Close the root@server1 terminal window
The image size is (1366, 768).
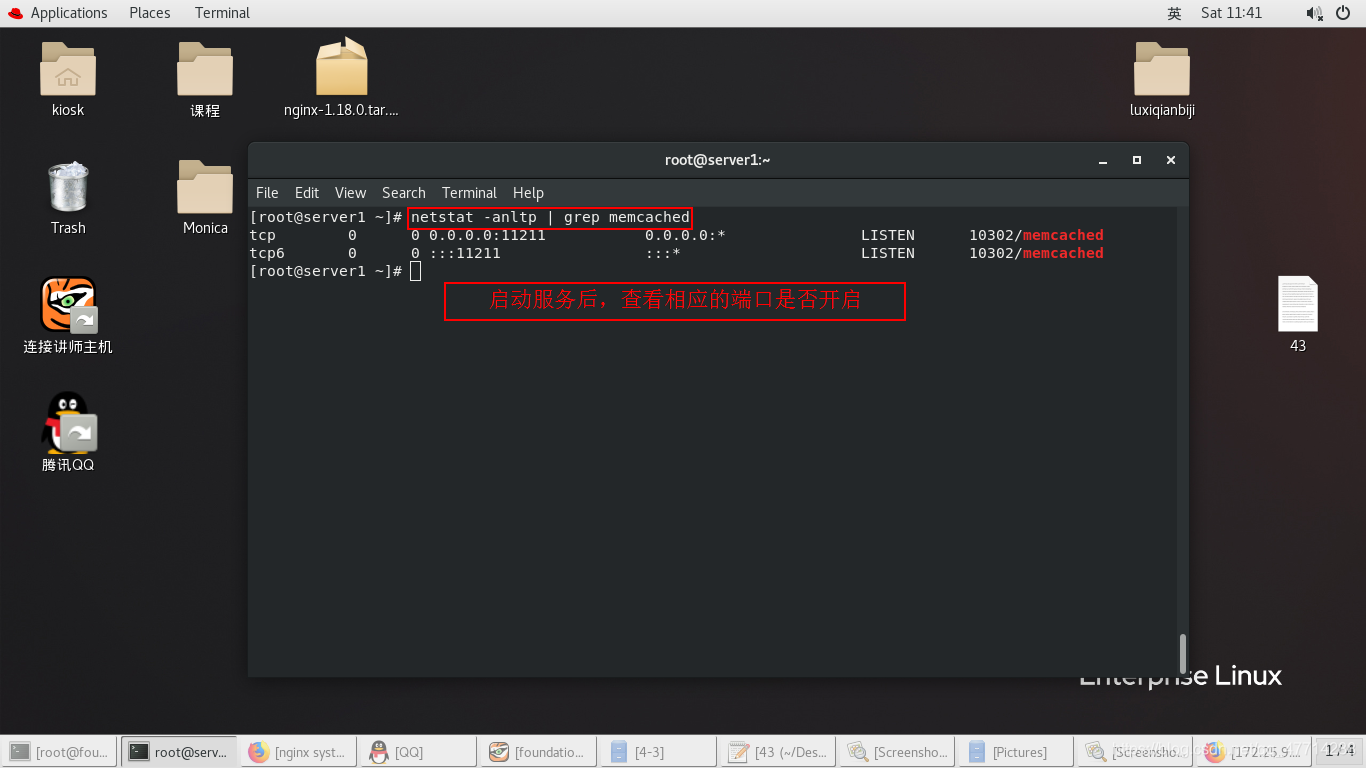point(1170,160)
